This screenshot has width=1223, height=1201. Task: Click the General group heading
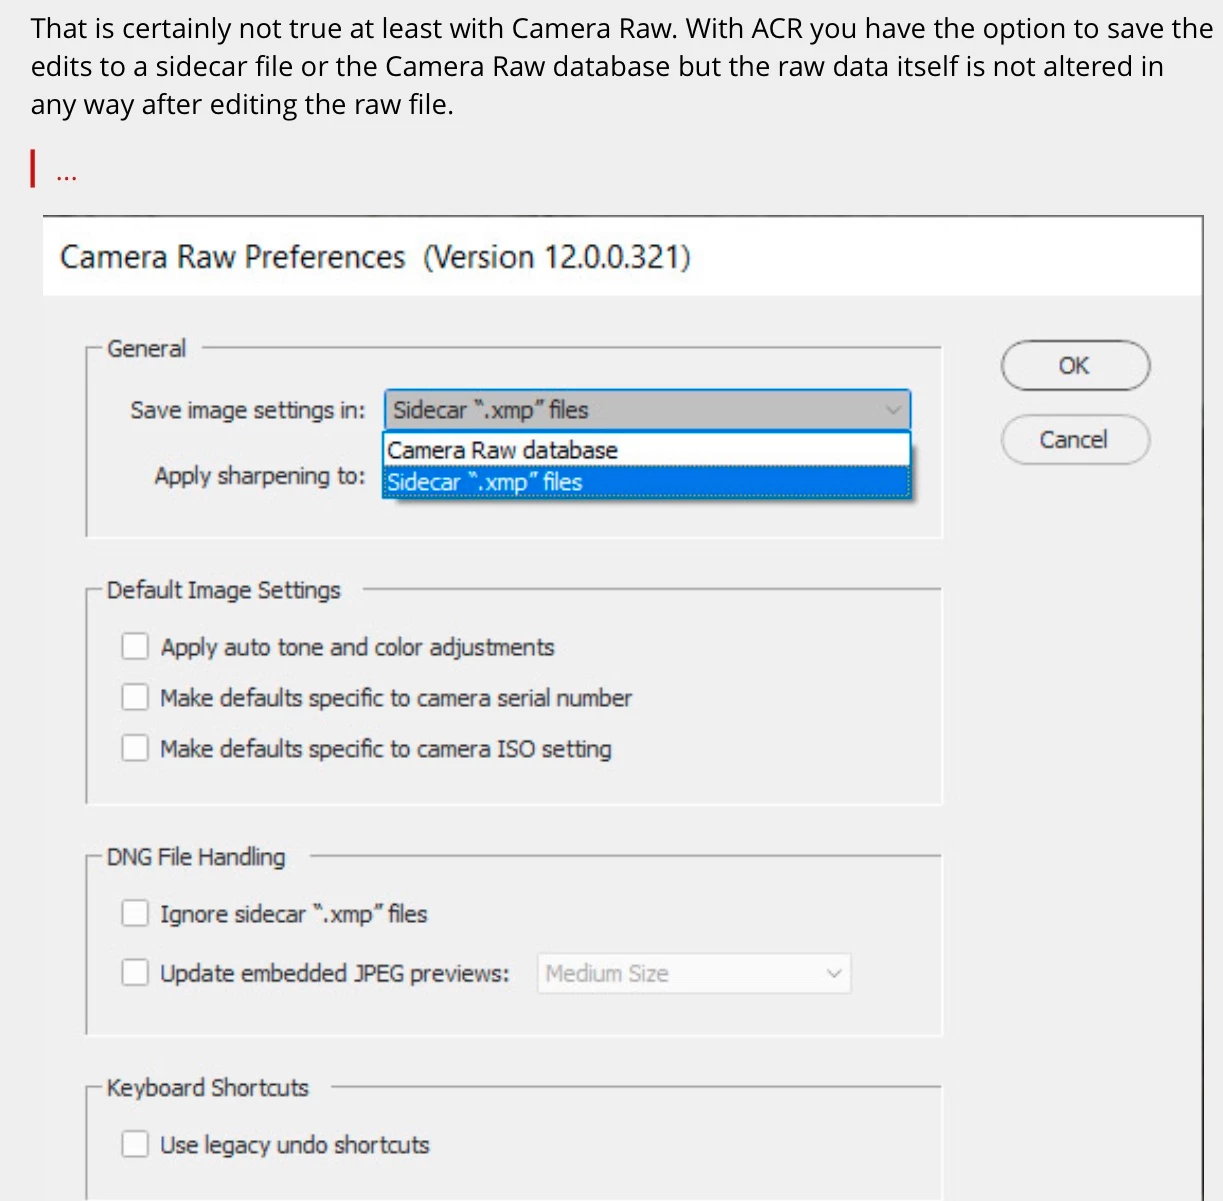pyautogui.click(x=147, y=349)
